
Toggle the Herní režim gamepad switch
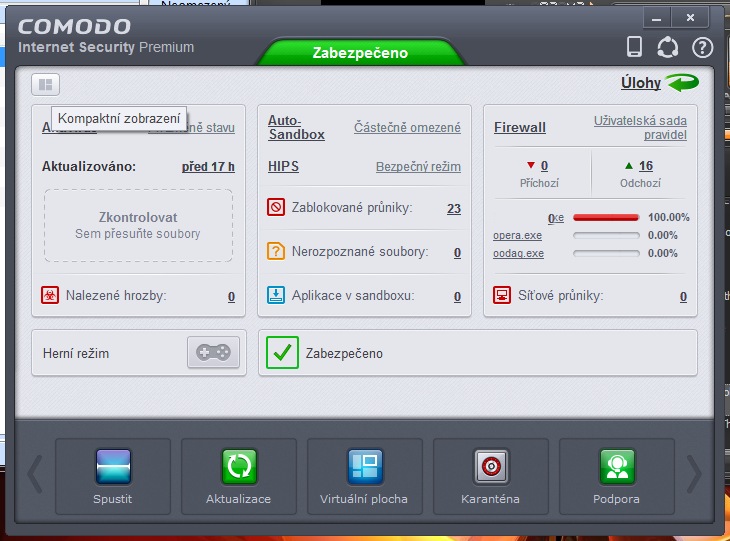click(213, 352)
